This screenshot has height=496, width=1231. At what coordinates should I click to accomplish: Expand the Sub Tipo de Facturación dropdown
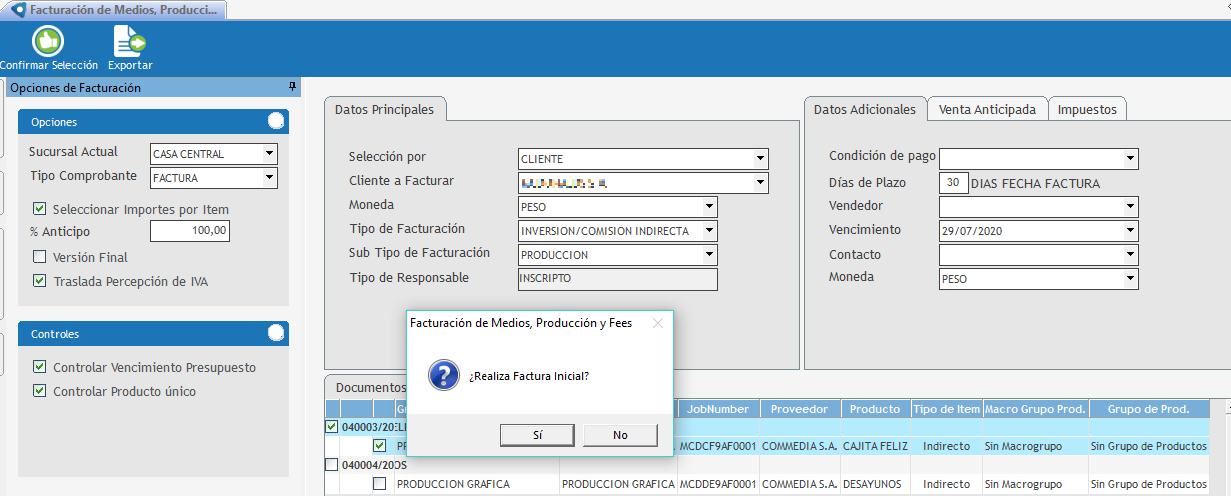point(709,255)
